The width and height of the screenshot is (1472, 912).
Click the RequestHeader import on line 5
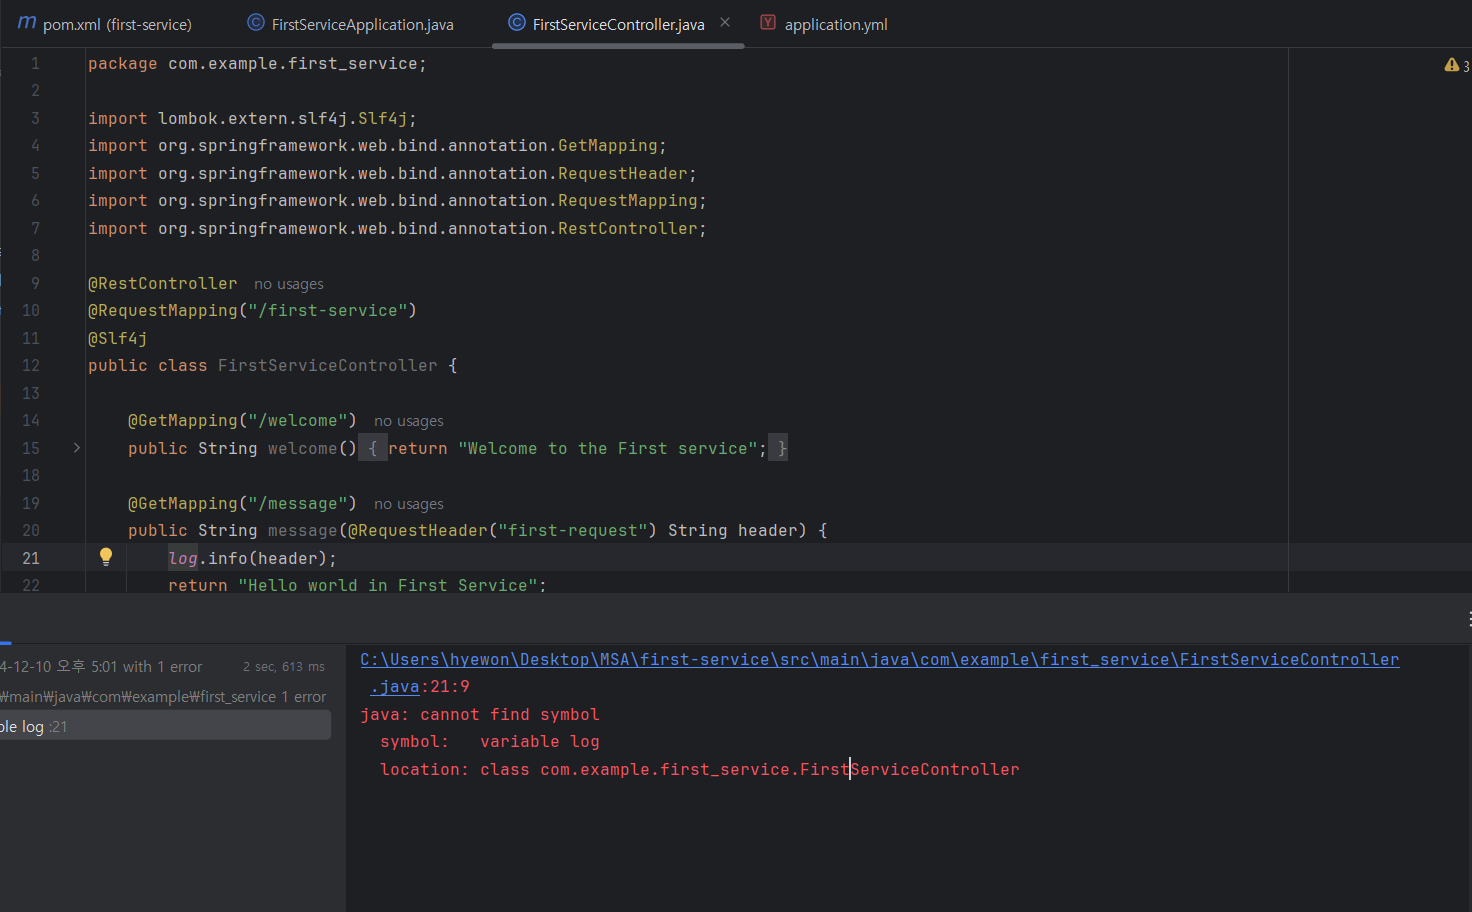point(393,174)
